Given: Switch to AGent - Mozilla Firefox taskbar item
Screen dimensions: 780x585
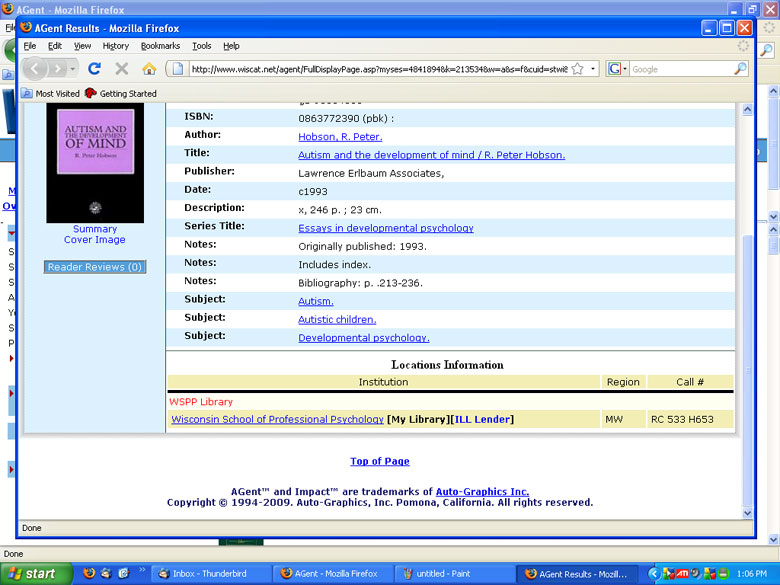Looking at the screenshot, I should (332, 574).
